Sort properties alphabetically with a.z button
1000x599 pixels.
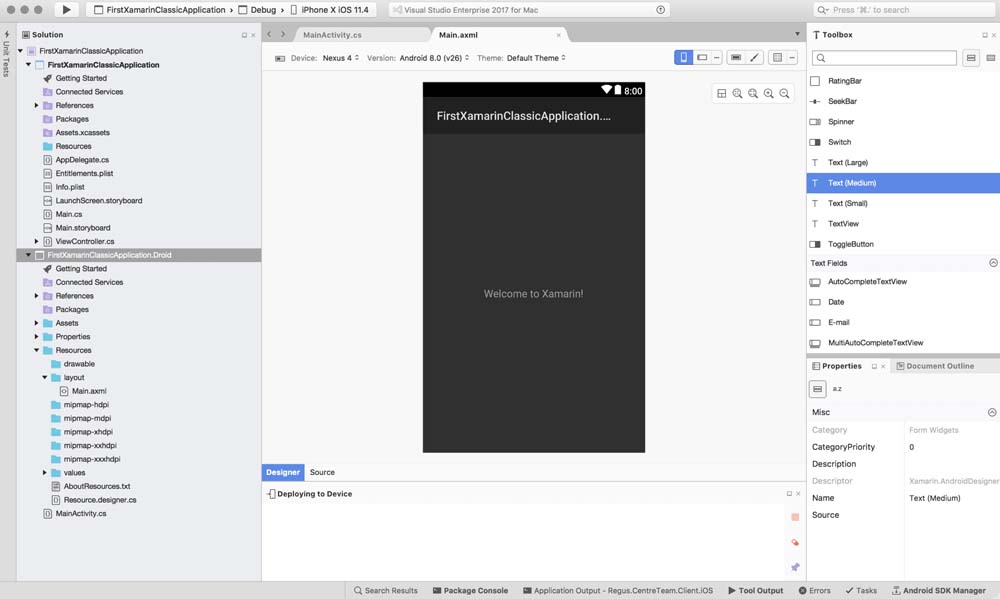coord(837,388)
